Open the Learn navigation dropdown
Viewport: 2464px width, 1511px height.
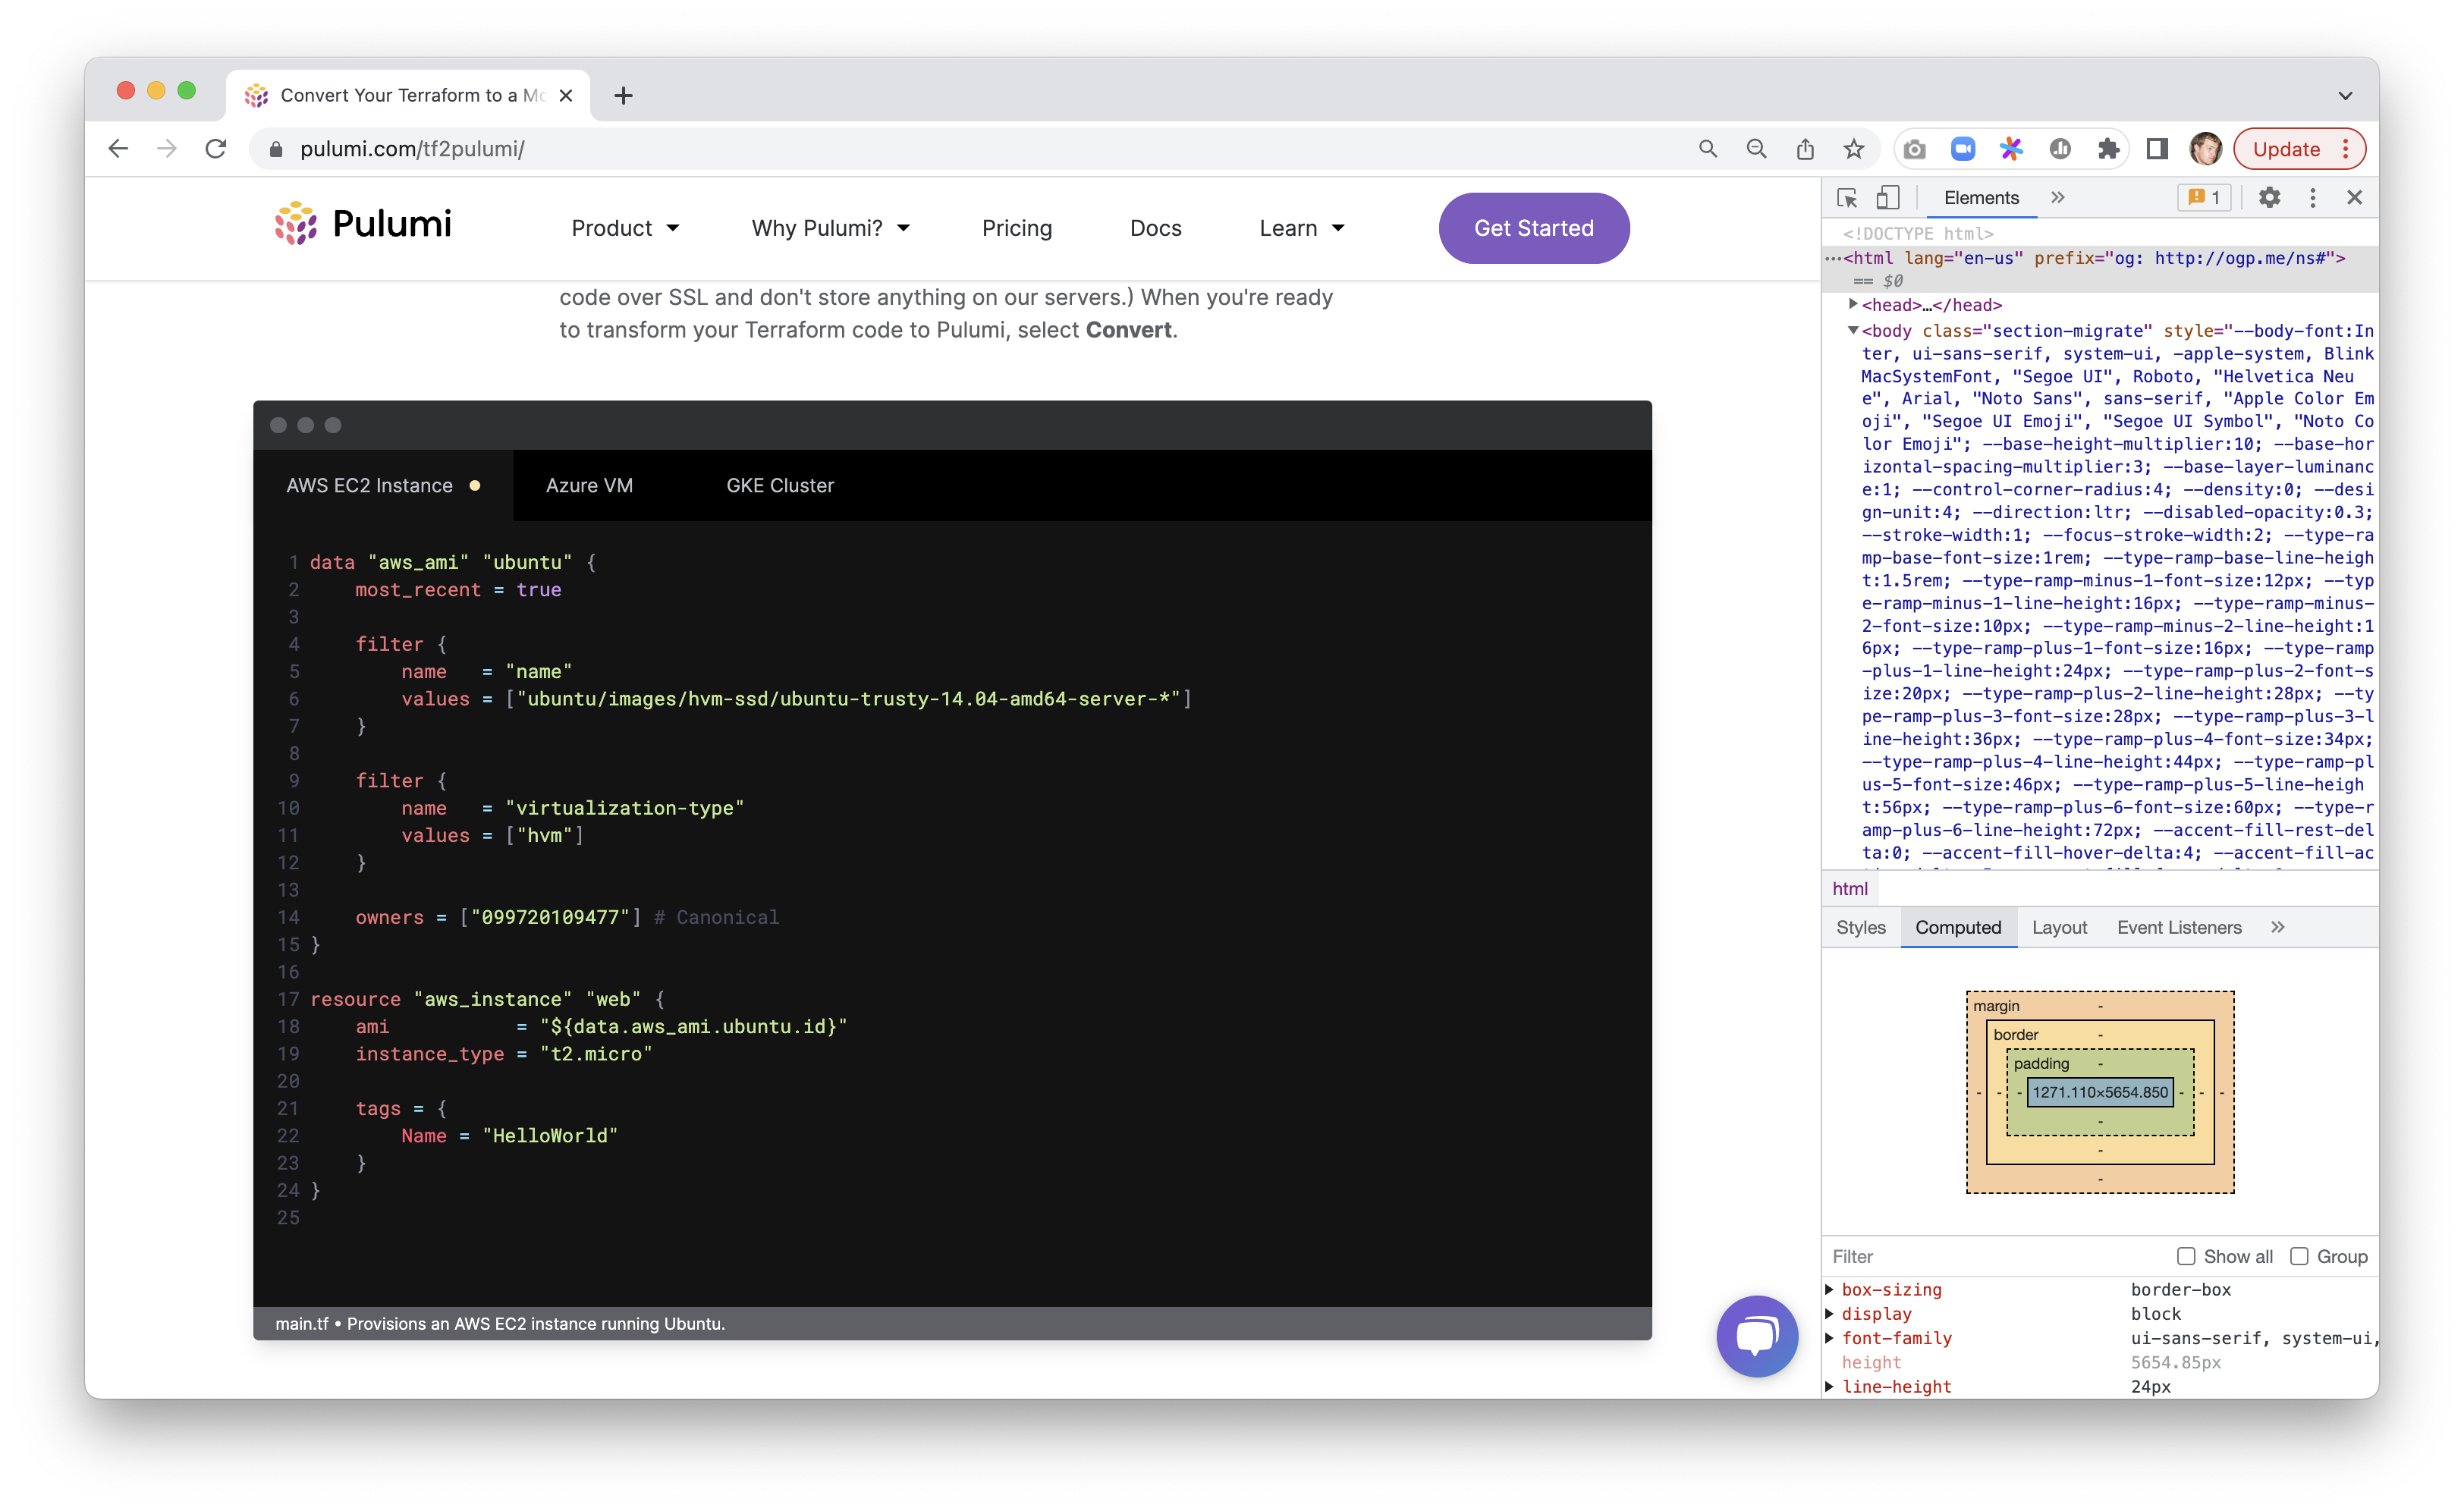(x=1301, y=228)
